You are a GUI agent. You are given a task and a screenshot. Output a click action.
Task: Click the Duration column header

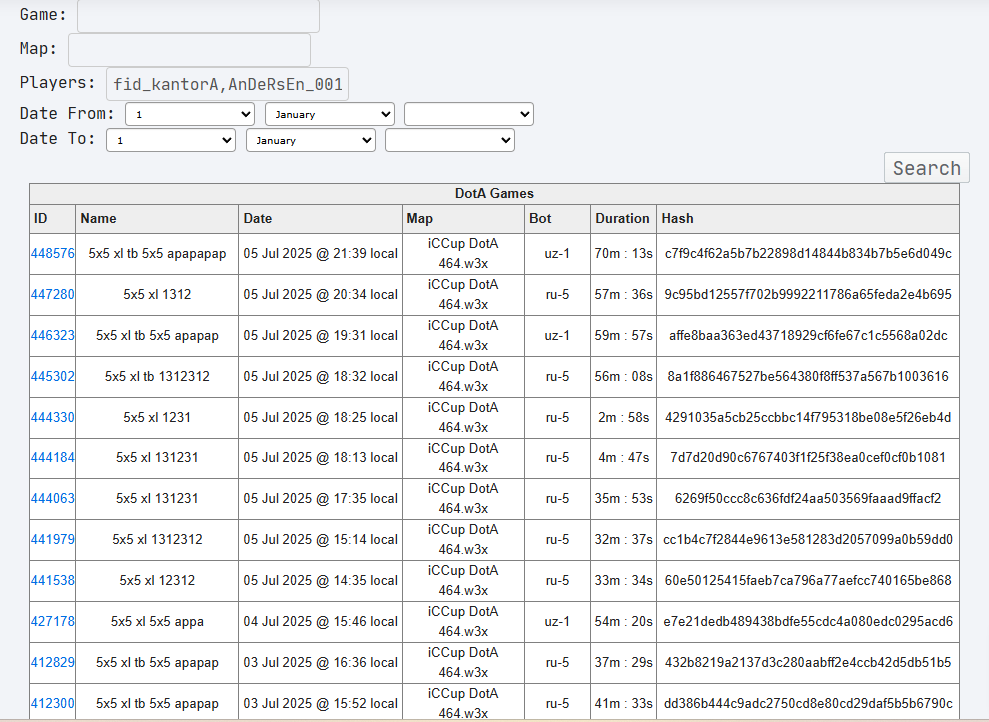coord(623,219)
